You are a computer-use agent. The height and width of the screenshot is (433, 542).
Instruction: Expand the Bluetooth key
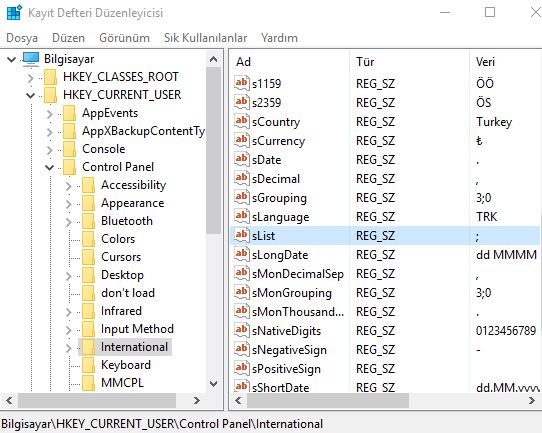point(68,222)
